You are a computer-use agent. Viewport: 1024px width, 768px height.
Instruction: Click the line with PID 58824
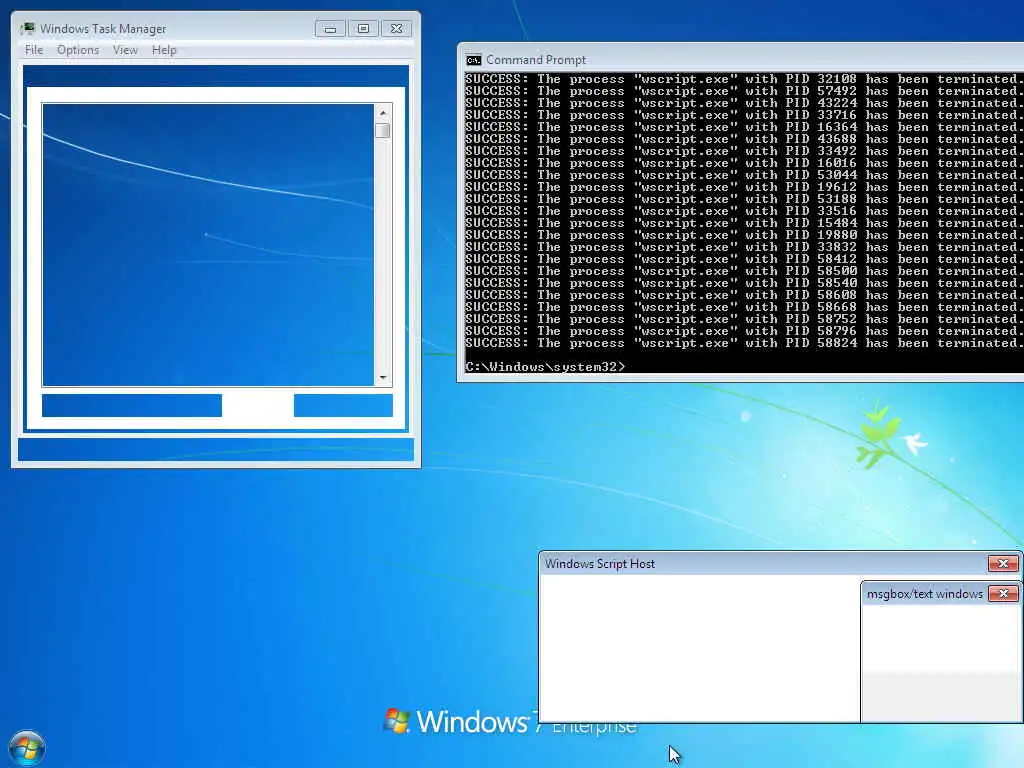744,343
